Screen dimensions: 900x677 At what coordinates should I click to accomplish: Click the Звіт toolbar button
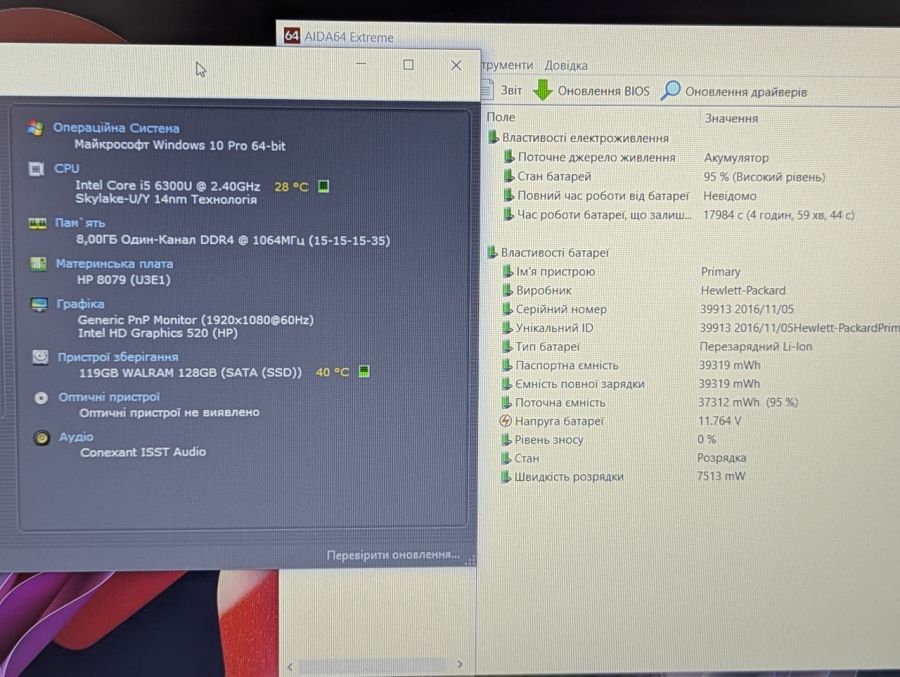(x=502, y=90)
